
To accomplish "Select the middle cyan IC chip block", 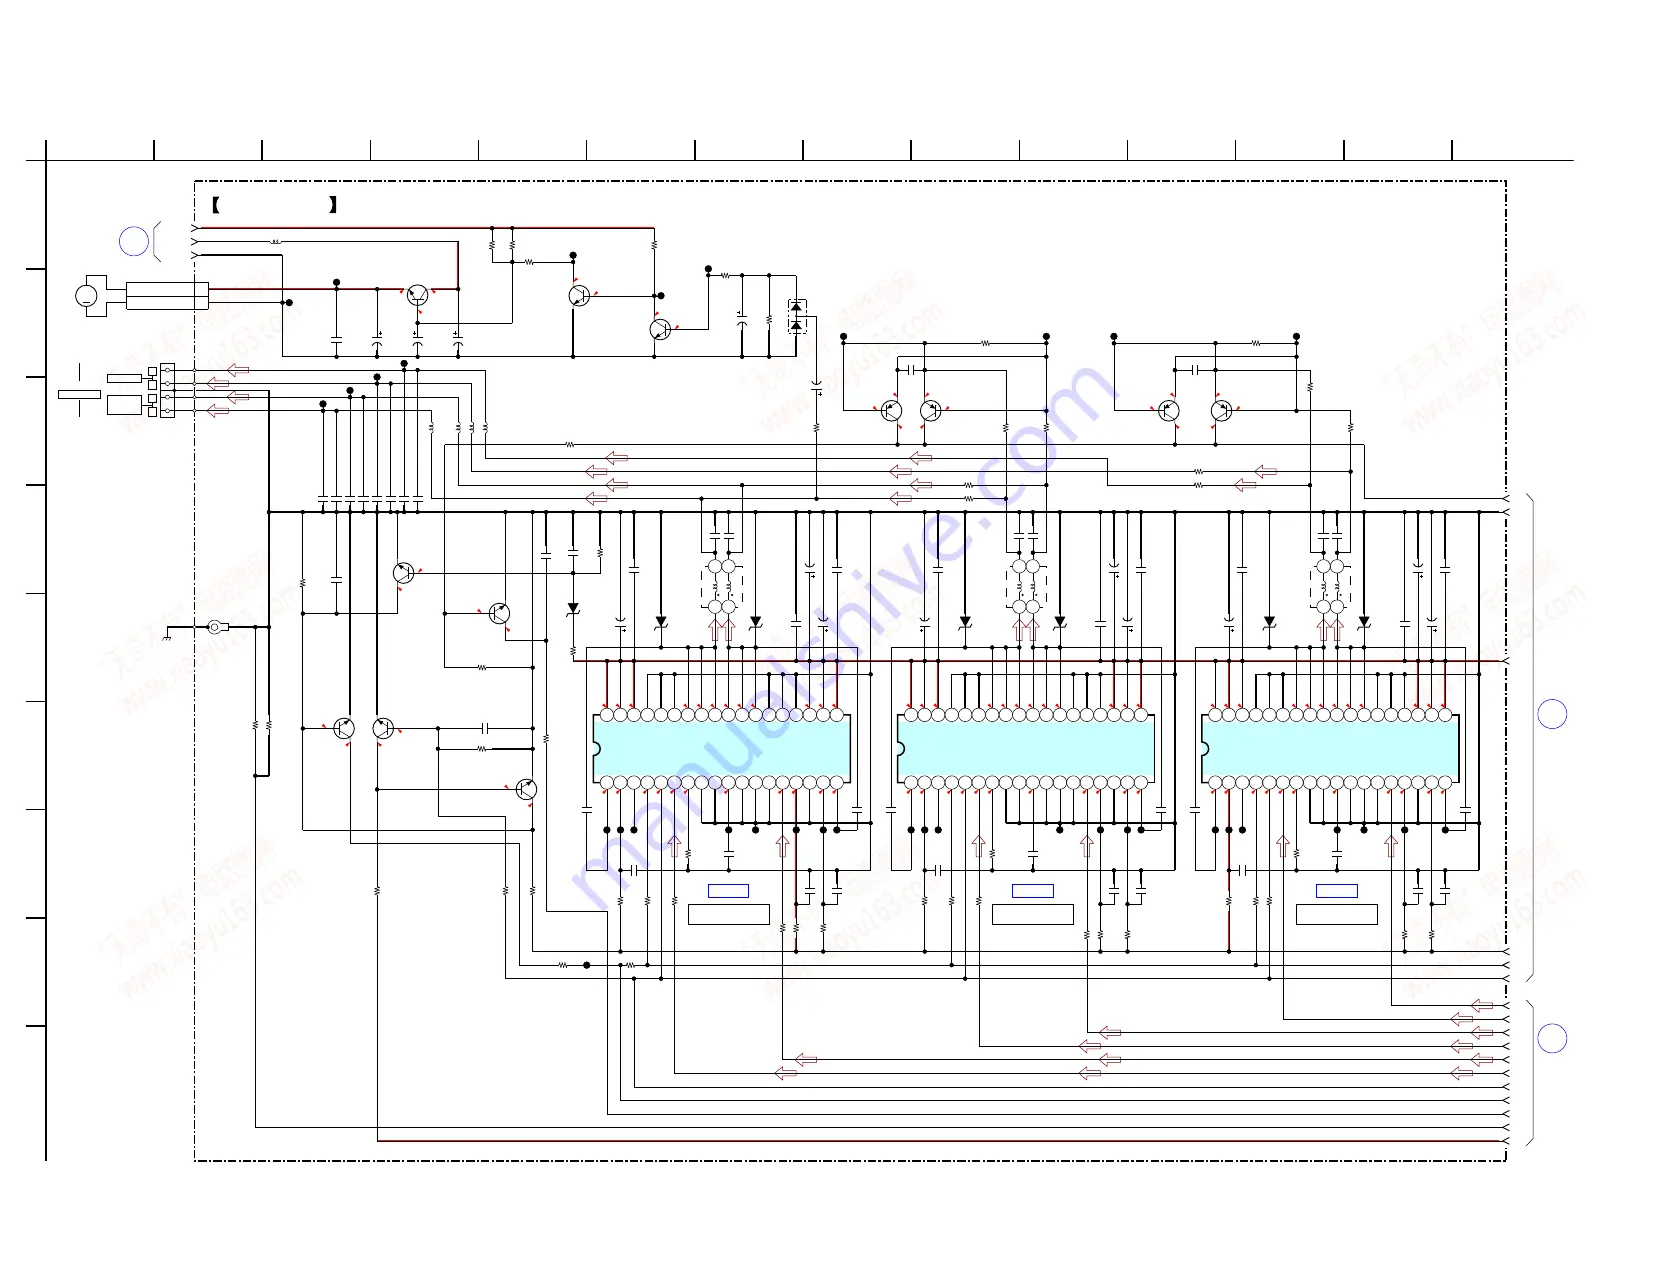I will (1026, 749).
